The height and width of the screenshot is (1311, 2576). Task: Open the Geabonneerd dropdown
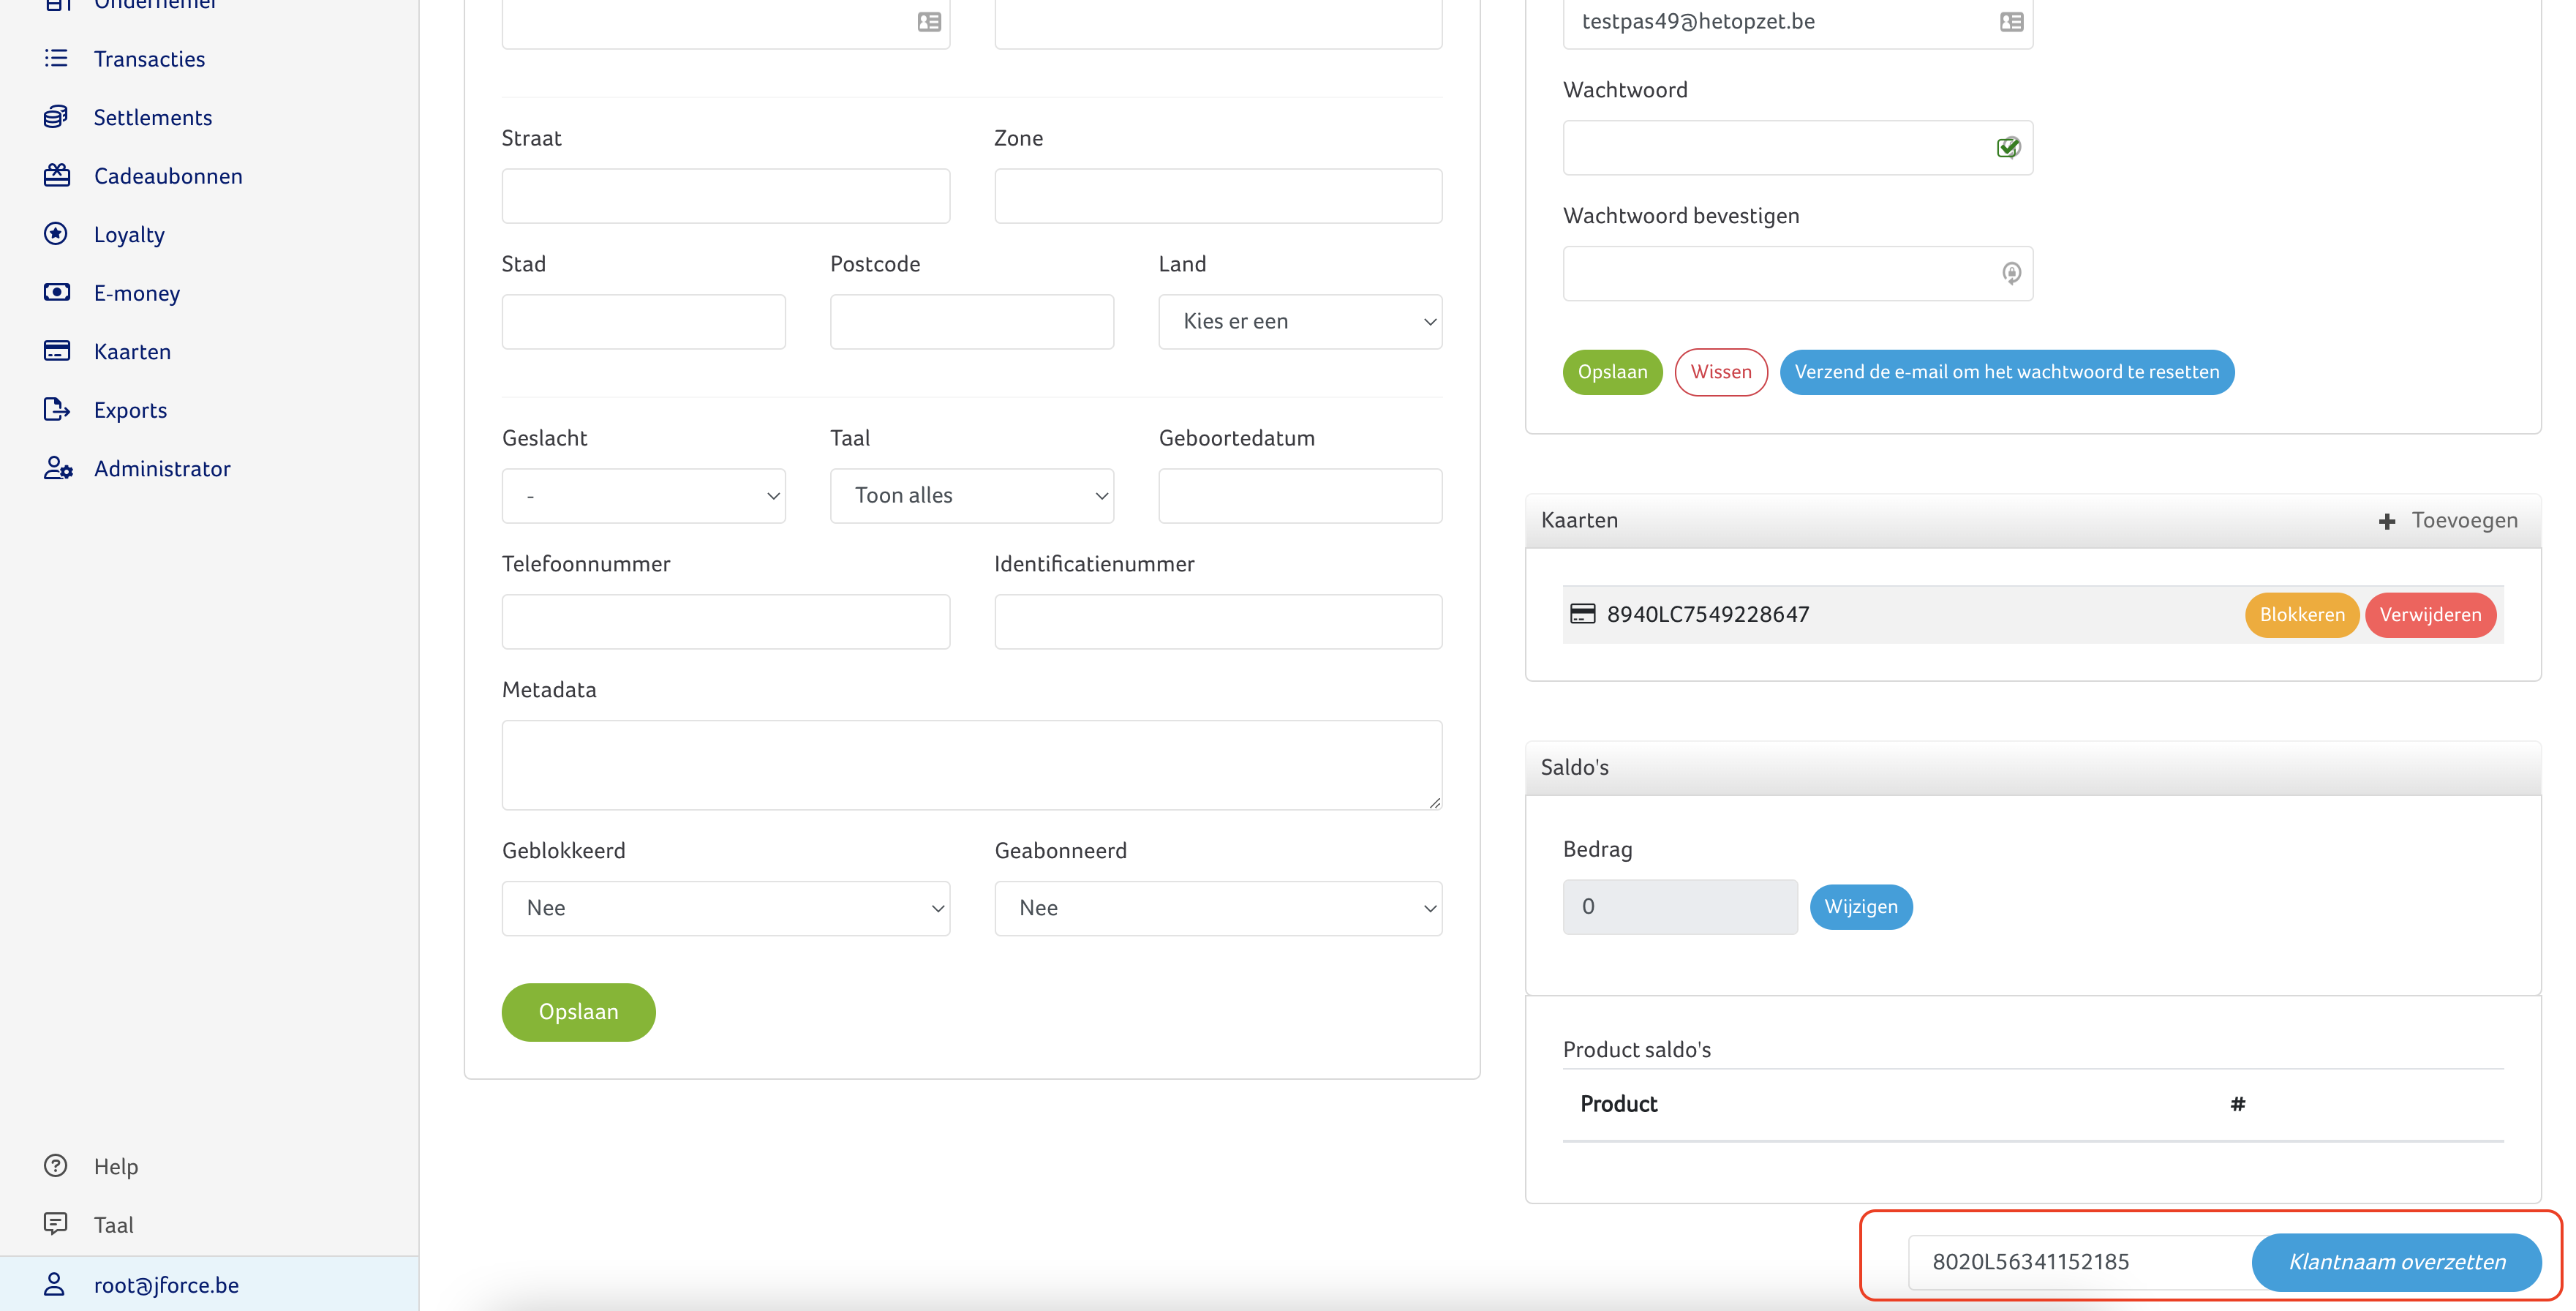(1217, 908)
